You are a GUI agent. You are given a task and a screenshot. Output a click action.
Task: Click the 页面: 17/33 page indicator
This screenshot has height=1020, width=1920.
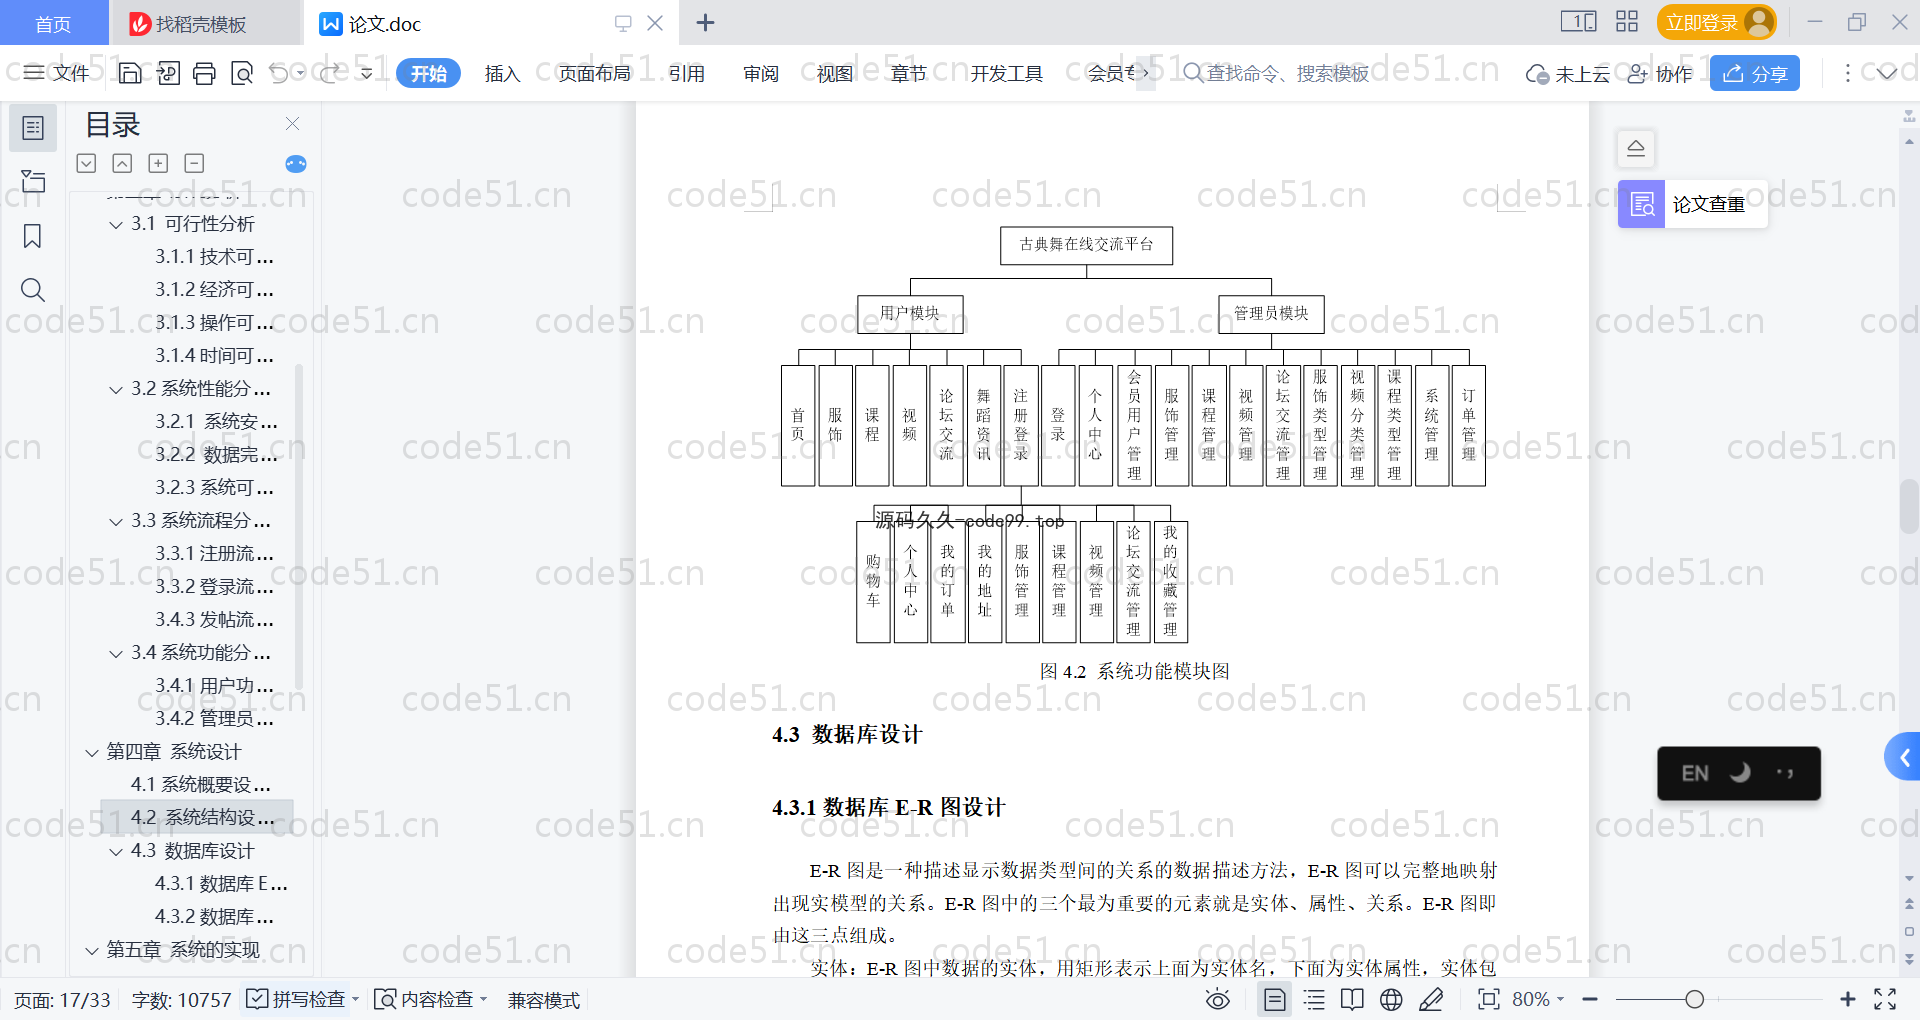[62, 1000]
